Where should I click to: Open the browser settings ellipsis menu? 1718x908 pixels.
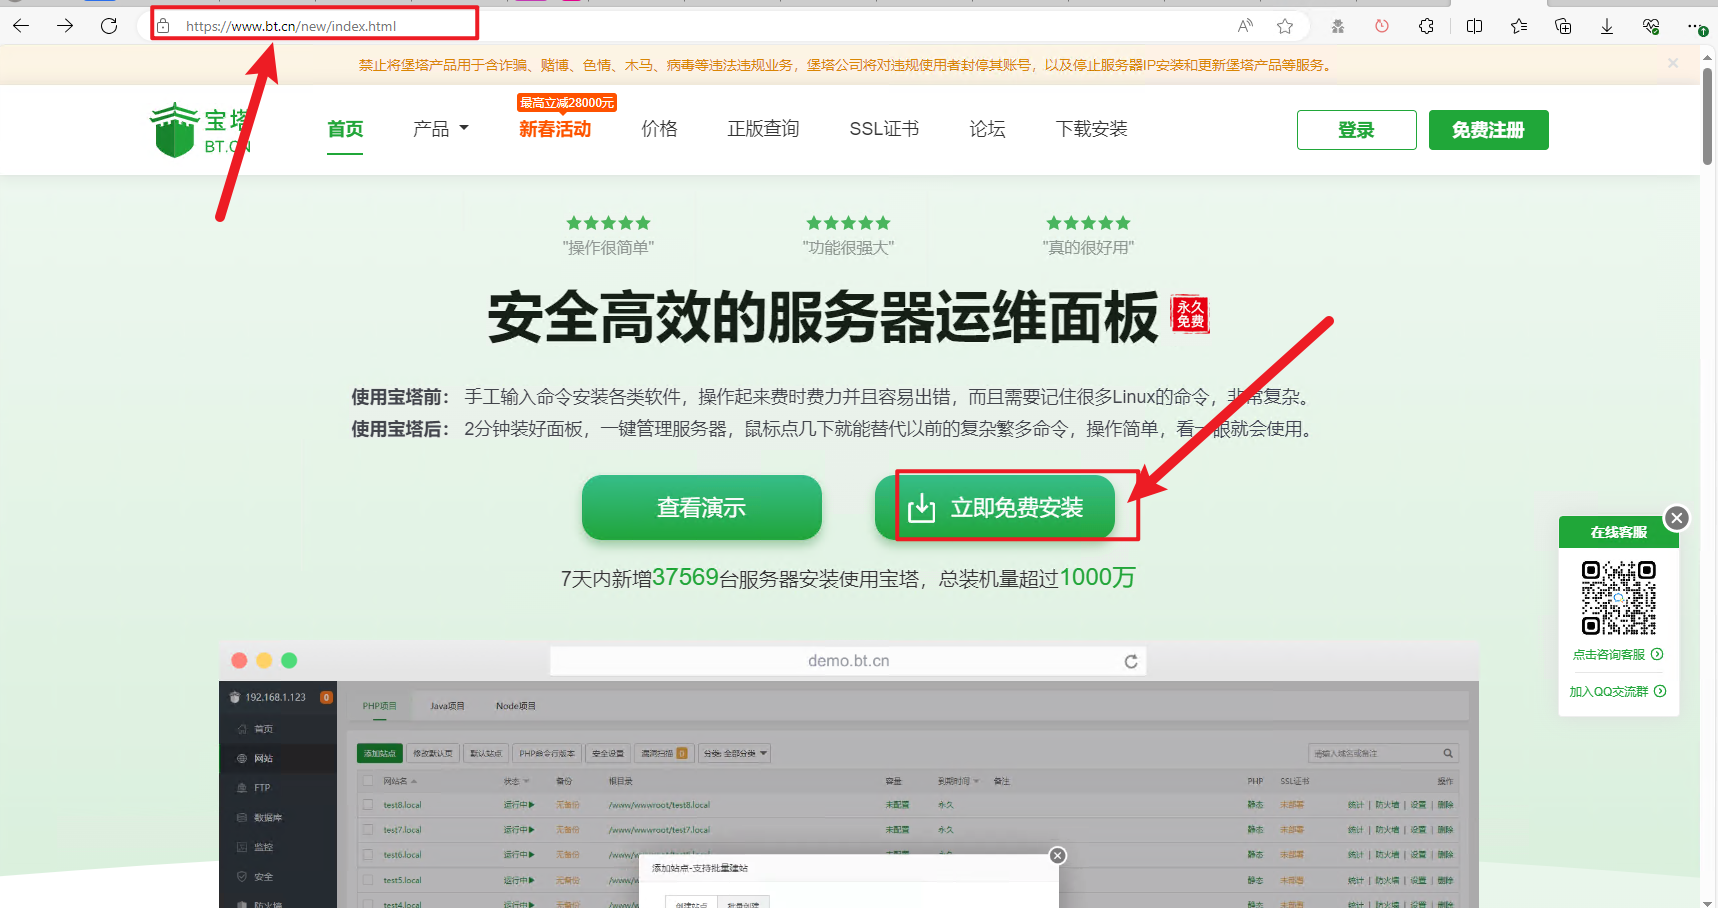click(1695, 26)
